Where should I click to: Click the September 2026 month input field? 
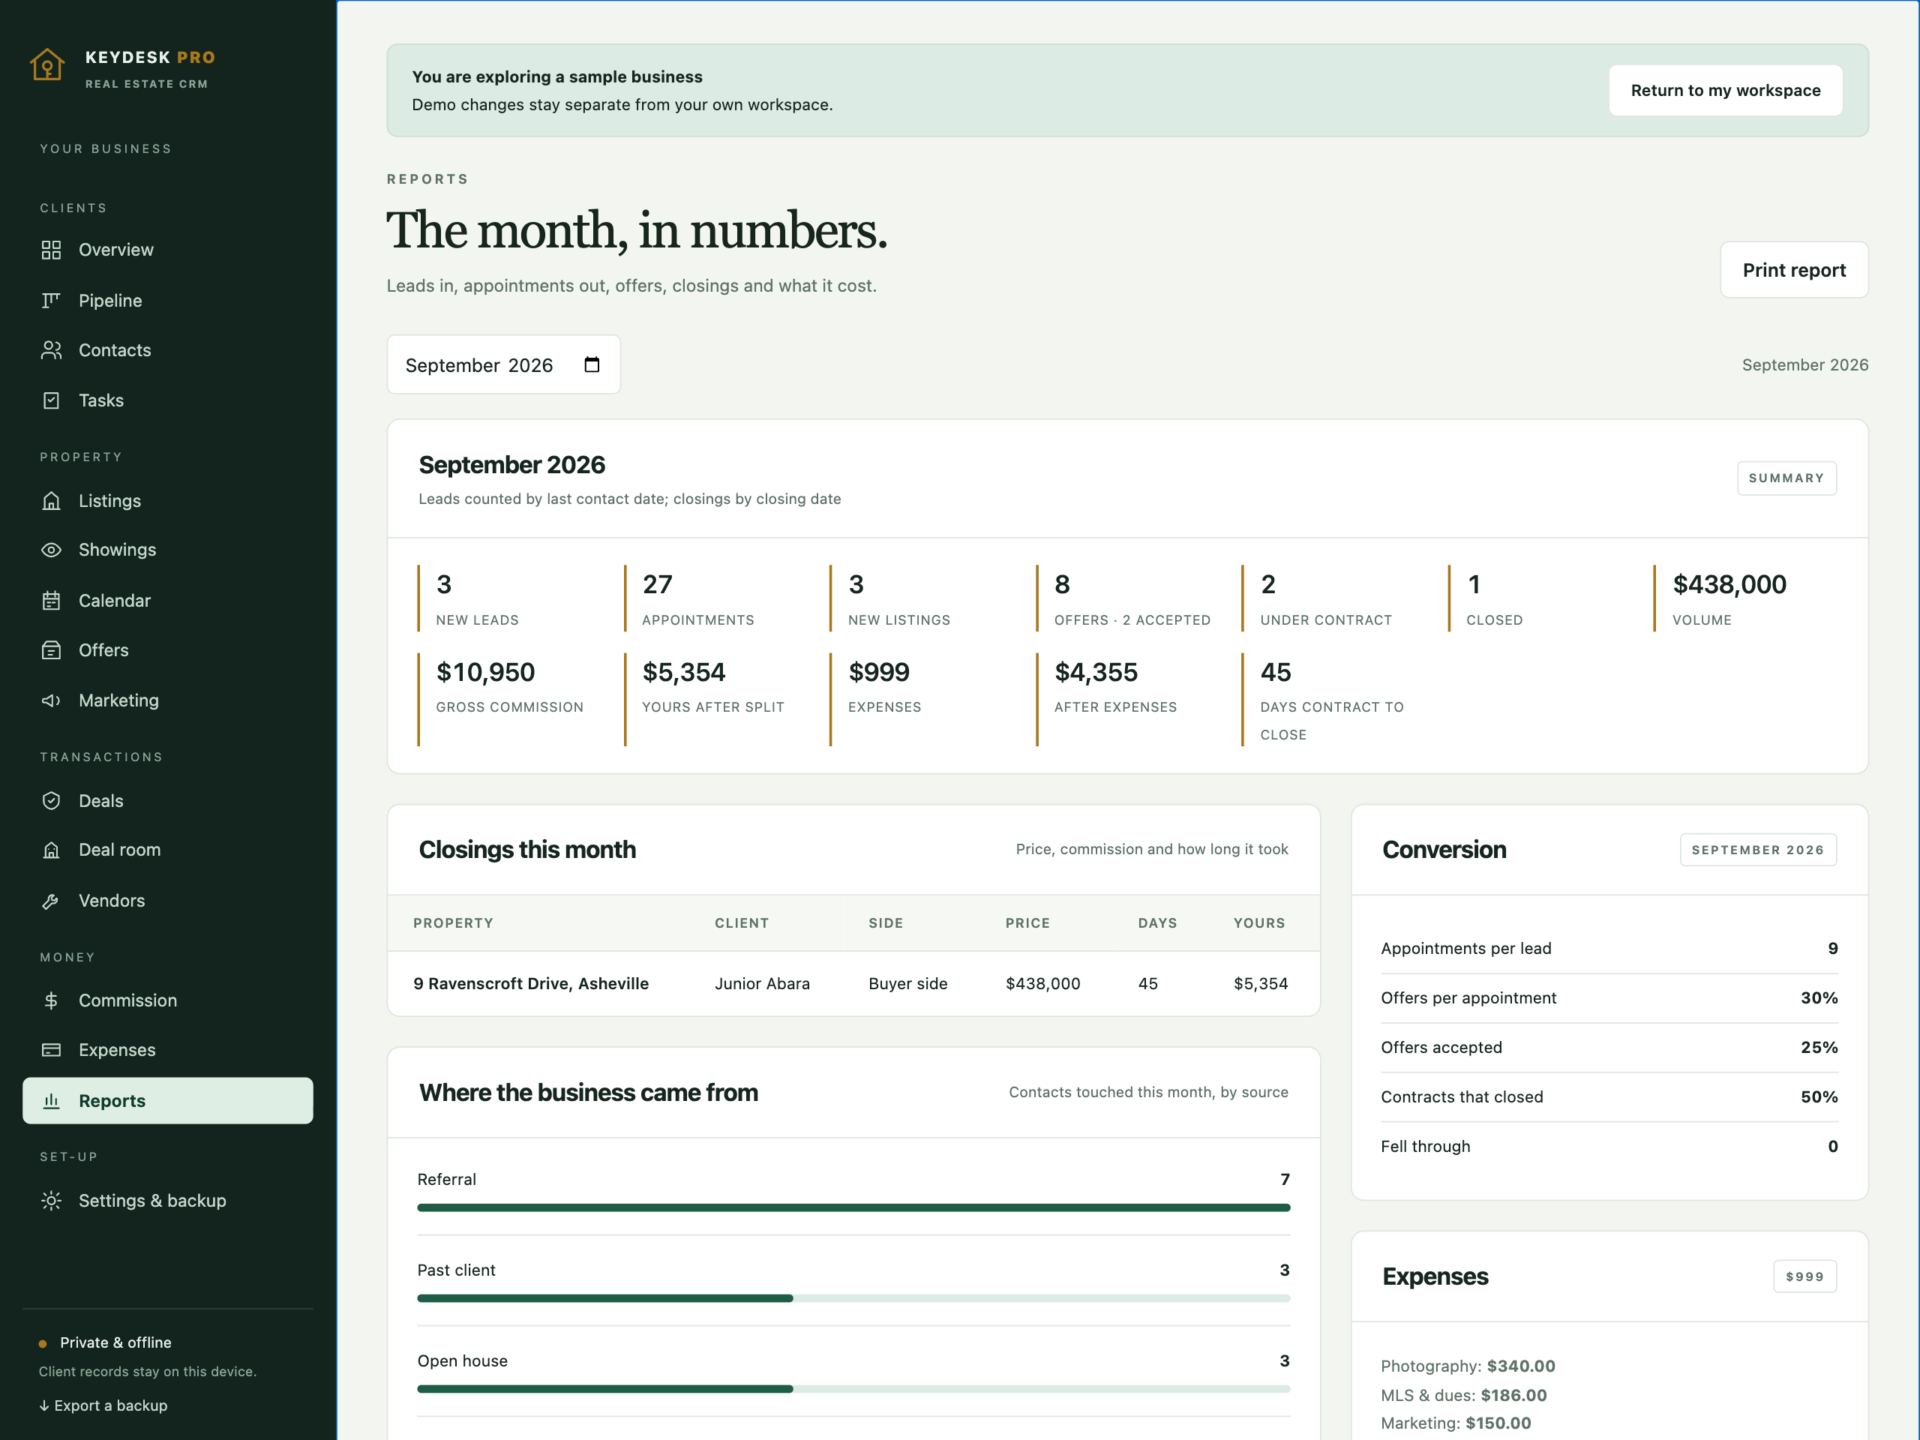coord(503,365)
